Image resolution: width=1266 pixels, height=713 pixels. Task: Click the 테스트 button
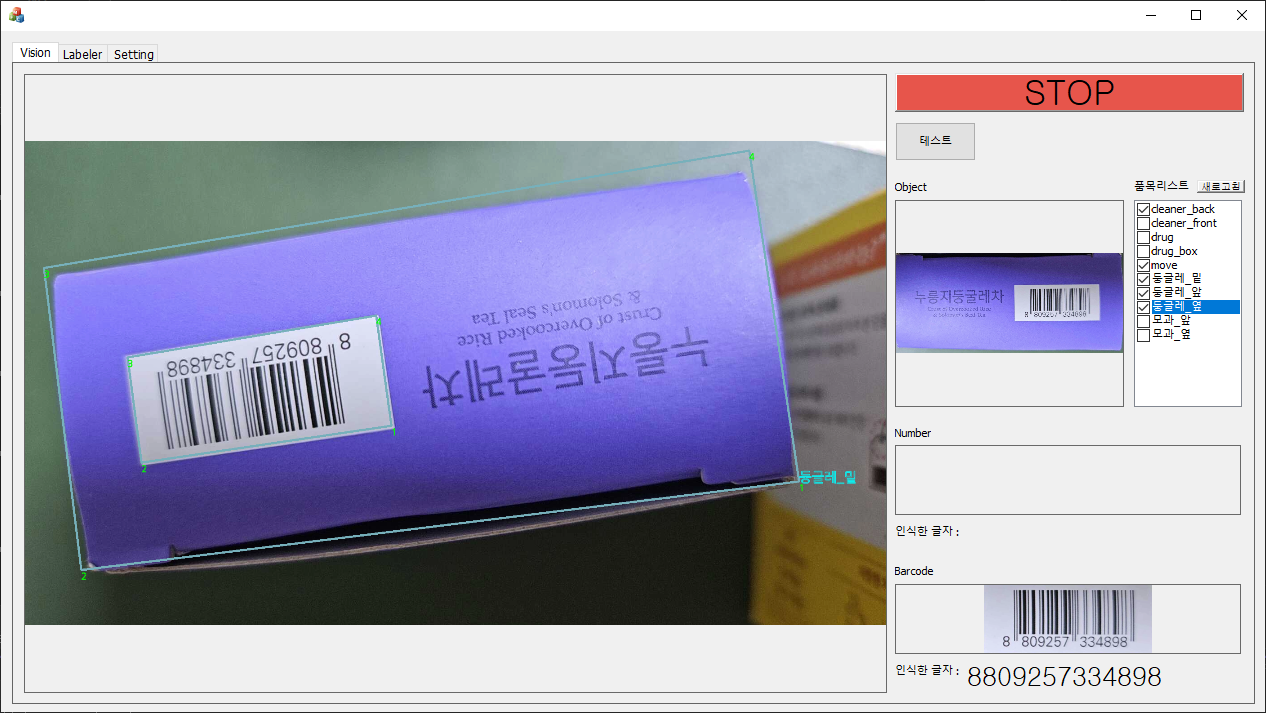pos(935,141)
